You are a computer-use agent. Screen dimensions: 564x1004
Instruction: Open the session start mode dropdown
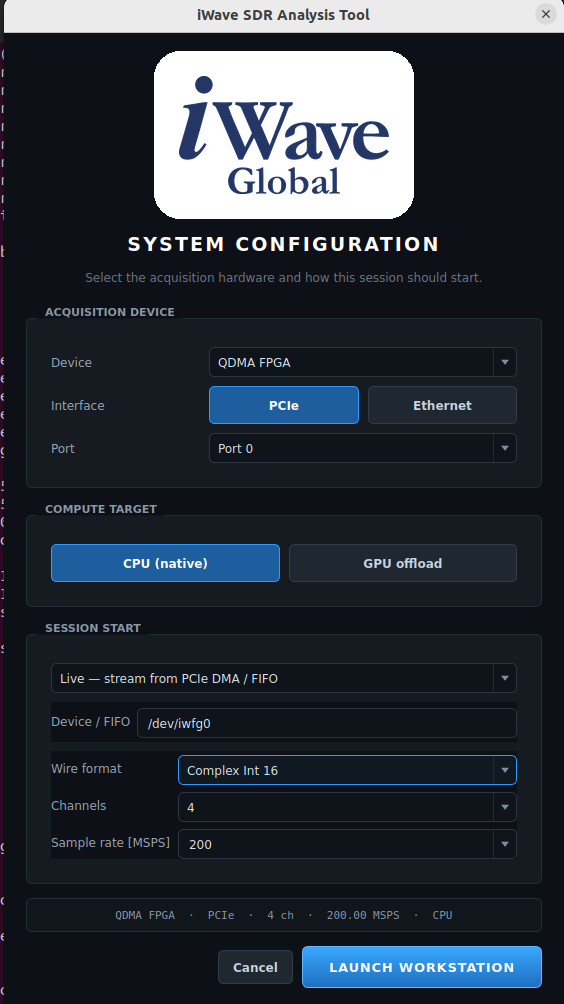pos(284,678)
